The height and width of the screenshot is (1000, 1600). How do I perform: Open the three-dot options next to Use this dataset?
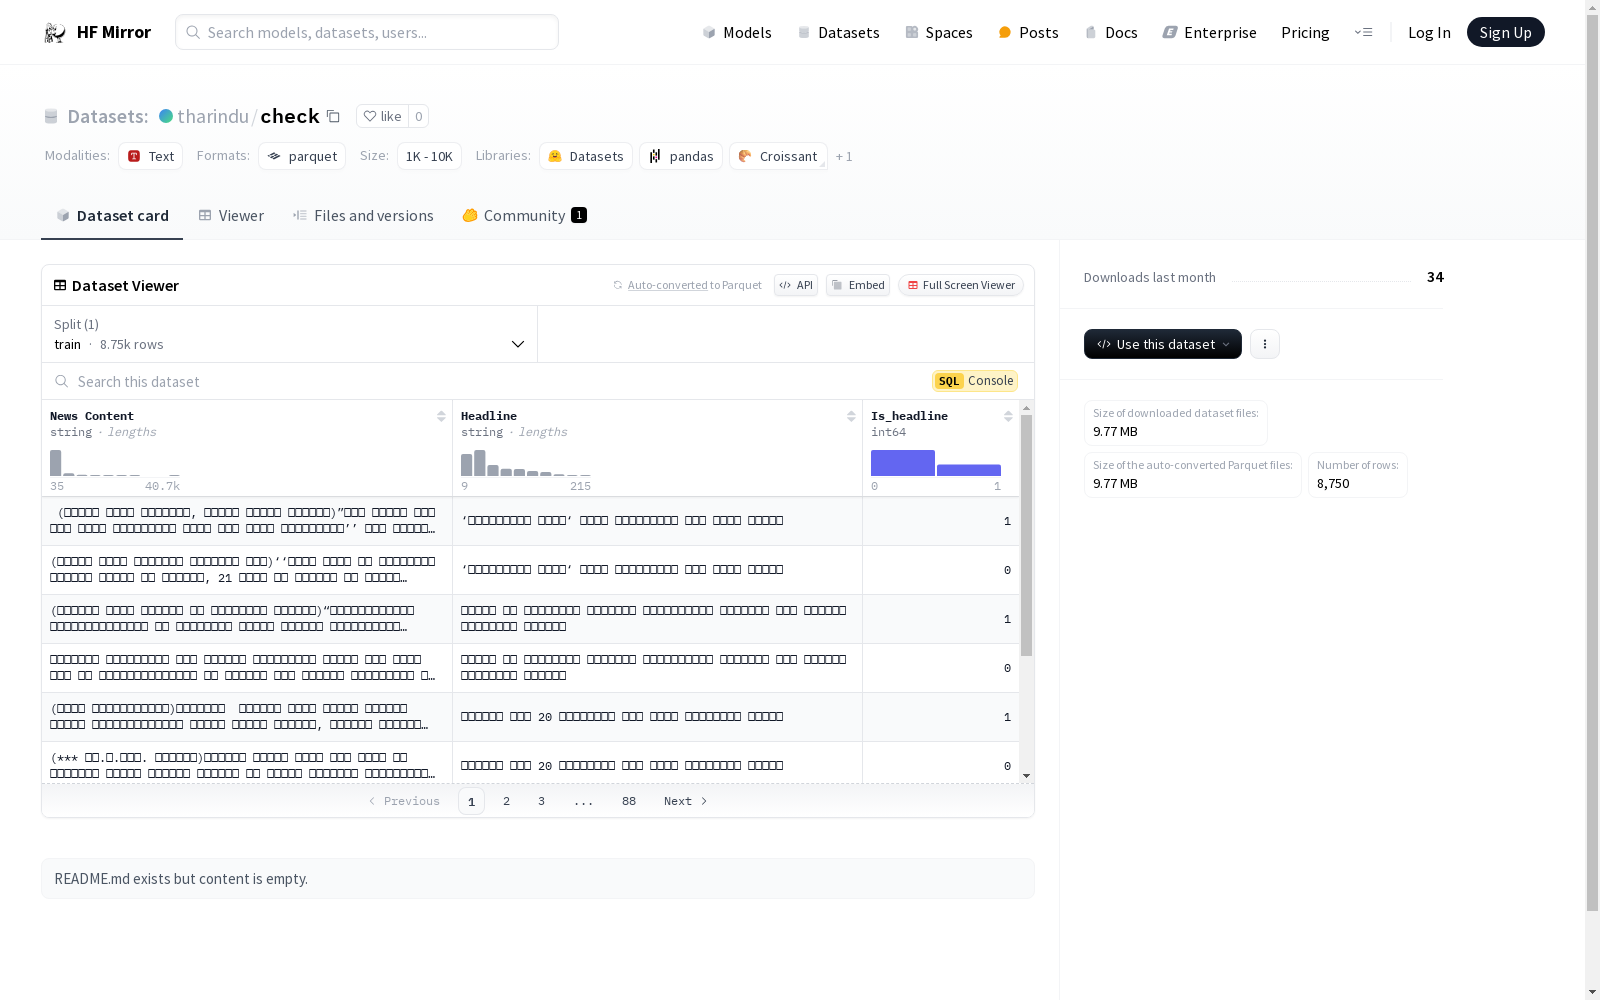click(1265, 344)
